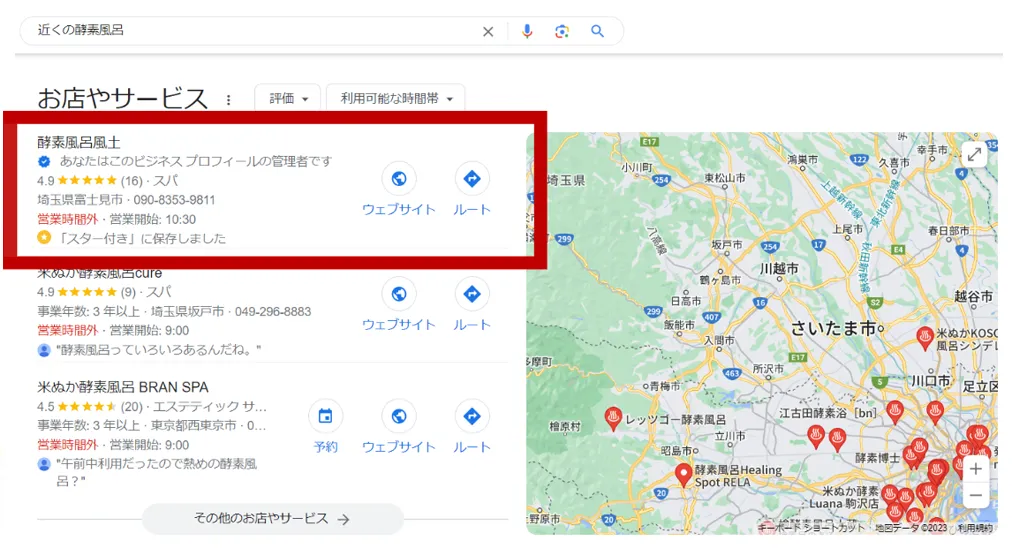Get route to 米ぬか酵素風呂cure
Viewport: 1016px width, 551px height.
point(472,305)
